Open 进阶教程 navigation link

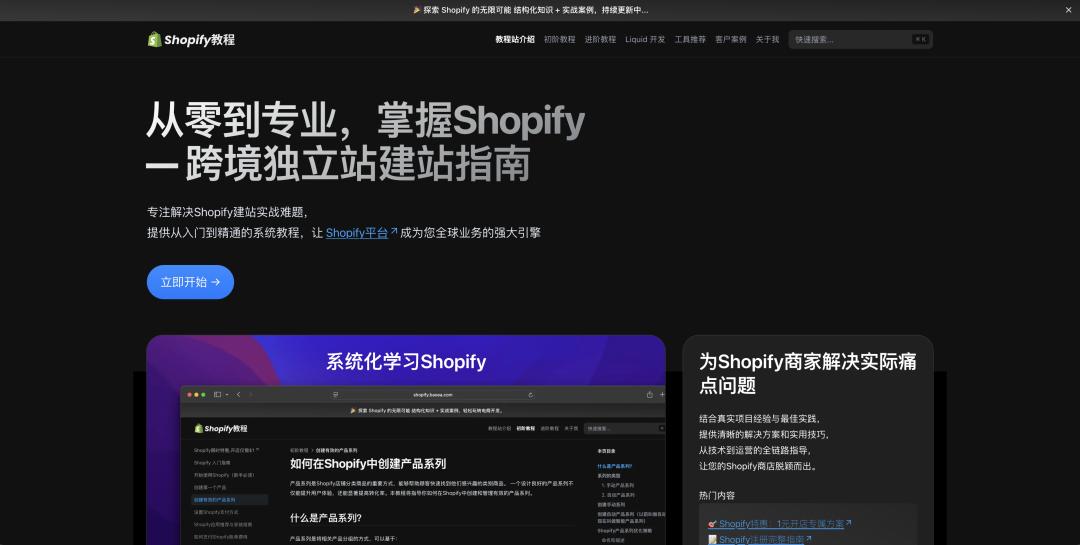(600, 39)
